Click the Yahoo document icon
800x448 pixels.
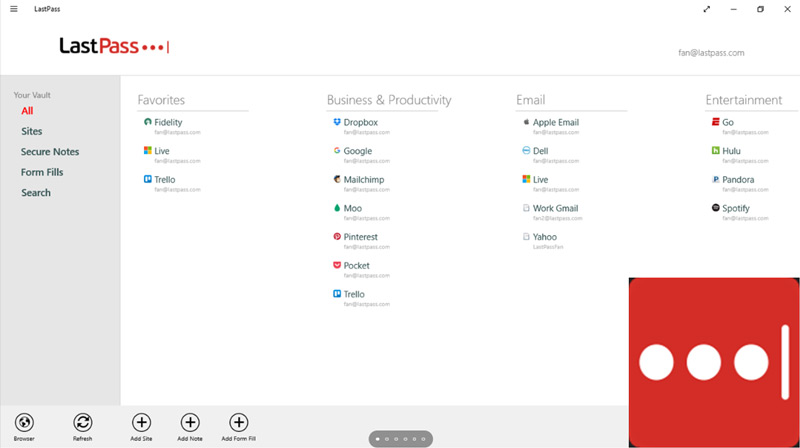(526, 236)
